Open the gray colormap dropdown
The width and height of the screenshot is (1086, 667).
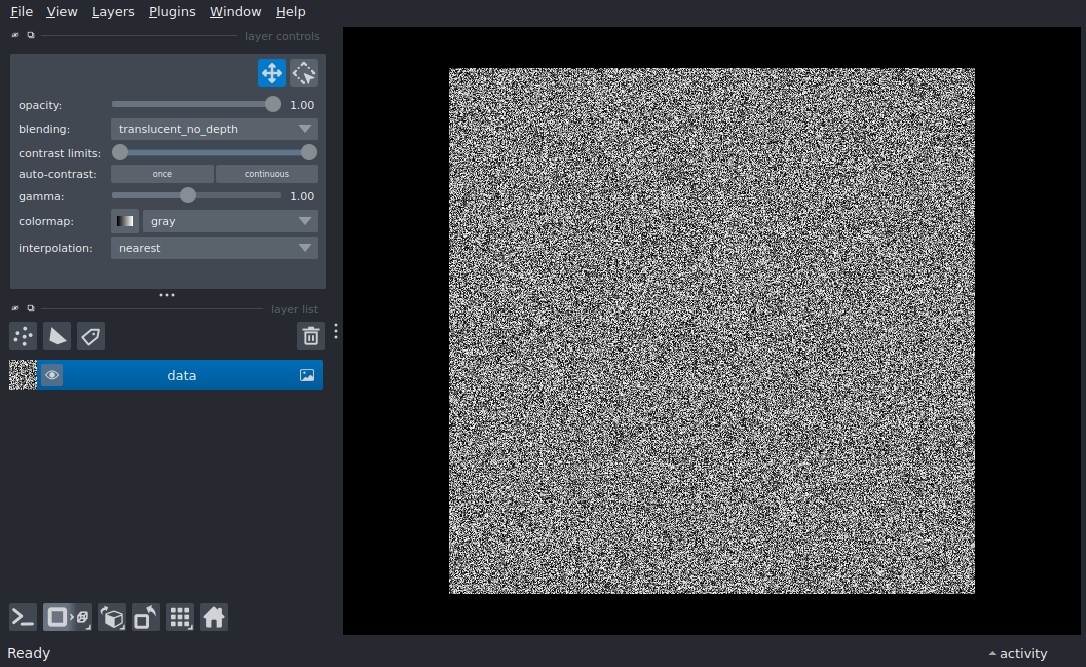tap(230, 221)
